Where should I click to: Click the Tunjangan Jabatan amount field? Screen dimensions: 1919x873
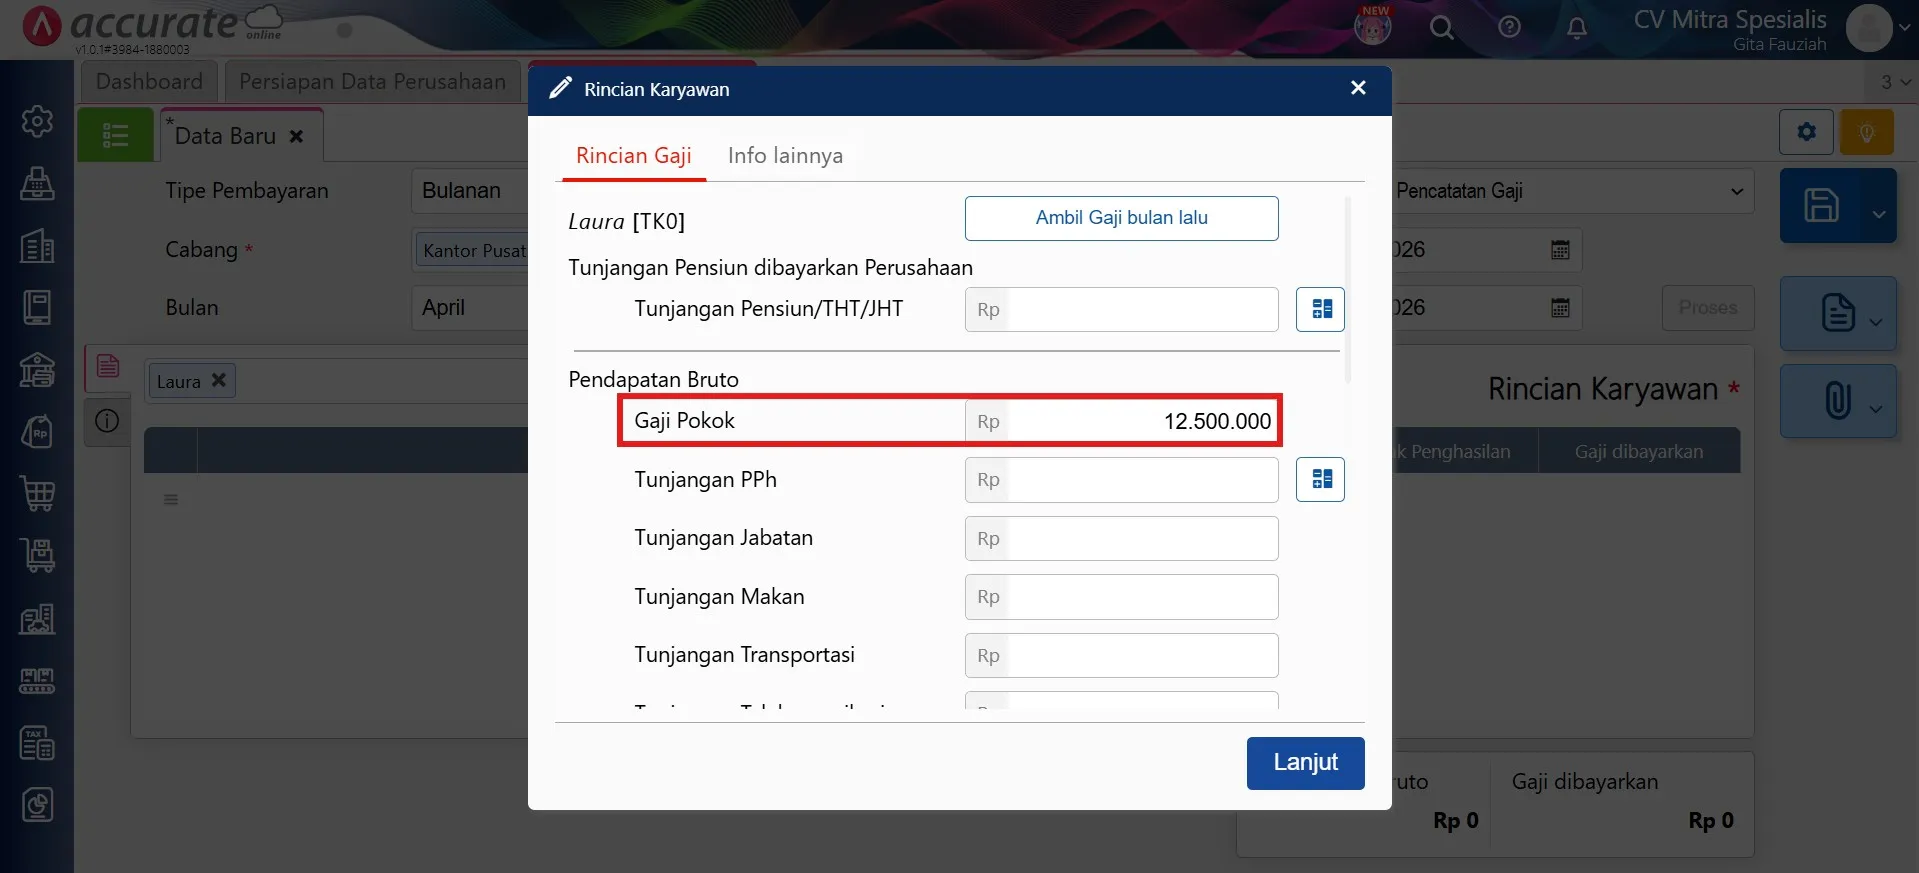pyautogui.click(x=1121, y=538)
